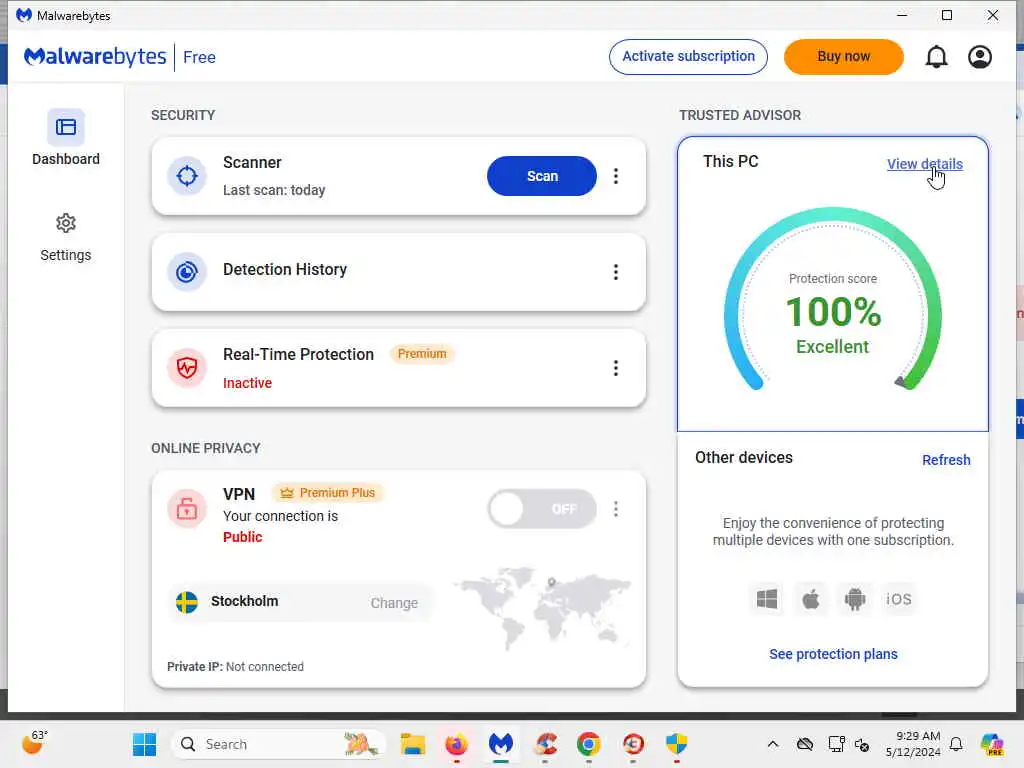Viewport: 1024px width, 768px height.
Task: Open Google Chrome from the taskbar
Action: point(588,744)
